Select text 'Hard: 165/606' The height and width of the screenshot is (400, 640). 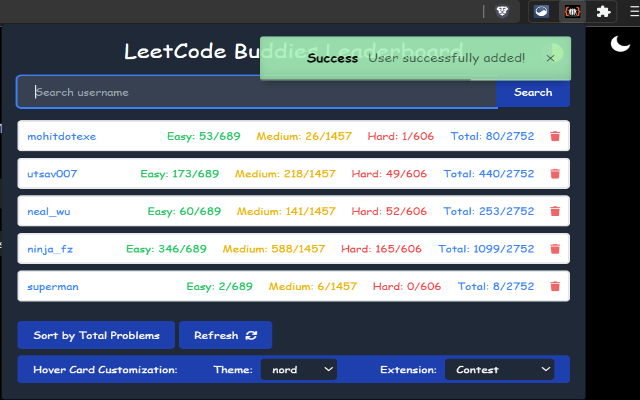(x=381, y=249)
